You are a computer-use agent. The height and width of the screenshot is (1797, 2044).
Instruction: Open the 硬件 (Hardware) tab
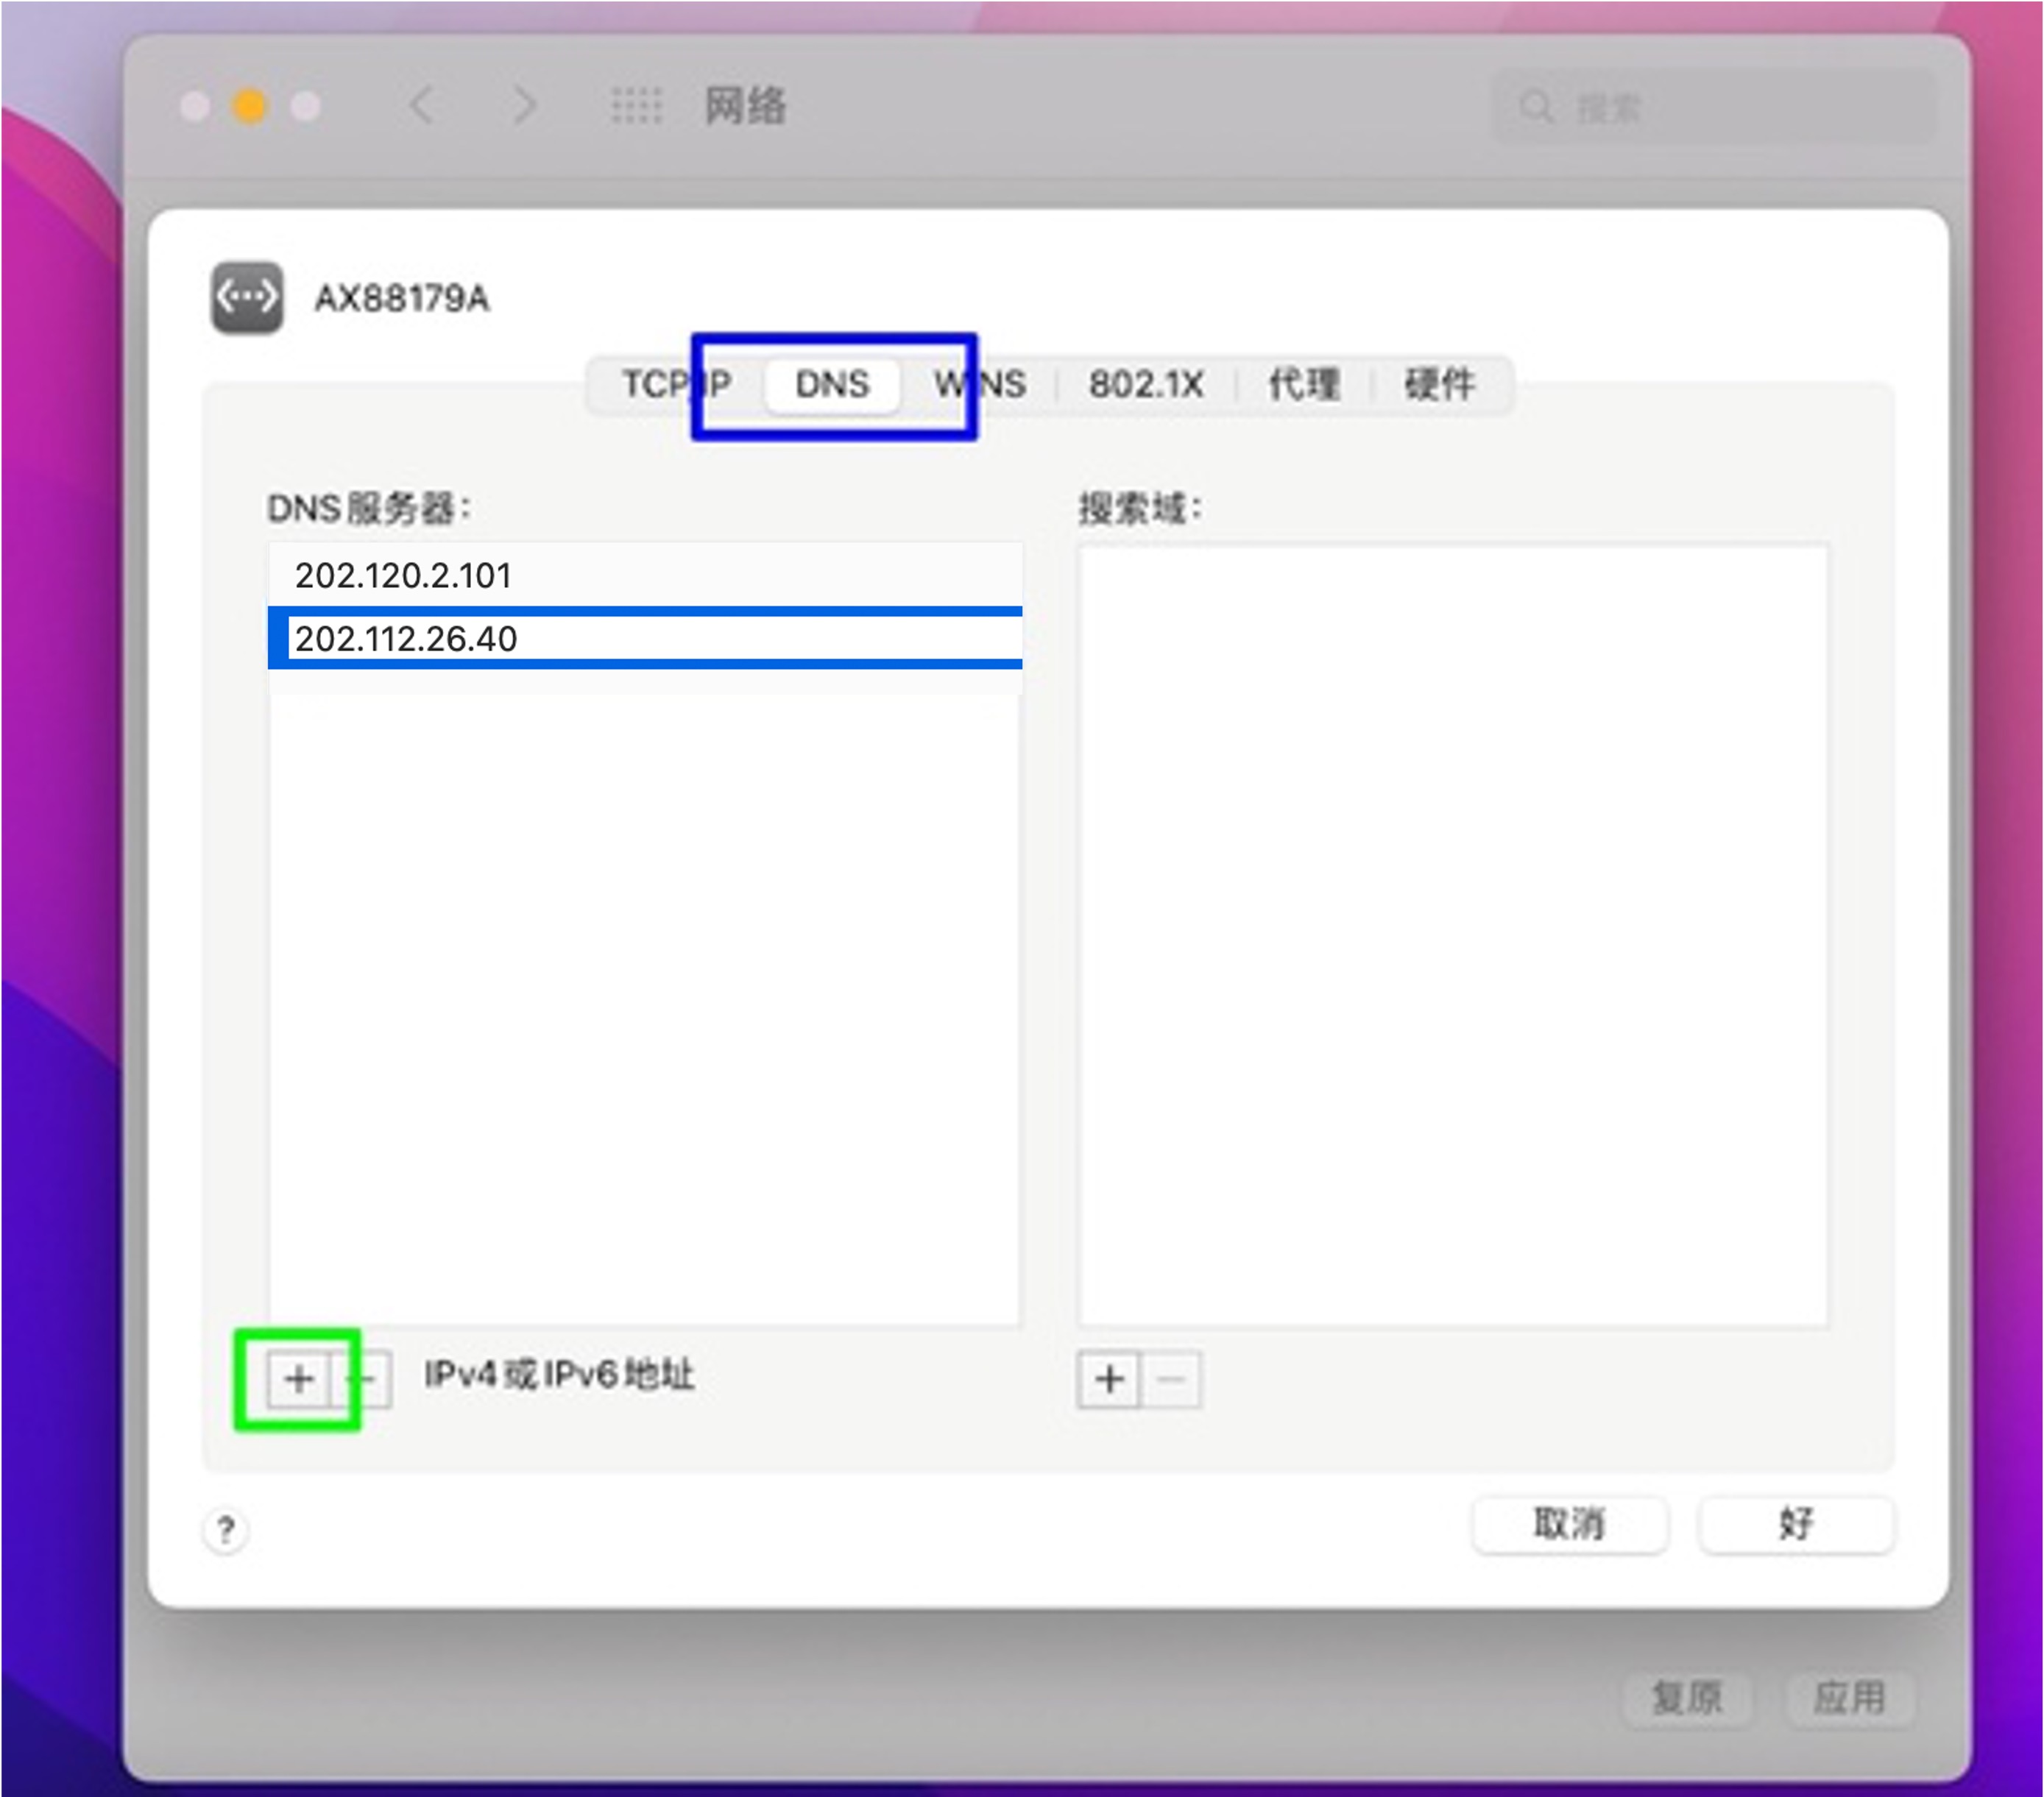pos(1439,384)
